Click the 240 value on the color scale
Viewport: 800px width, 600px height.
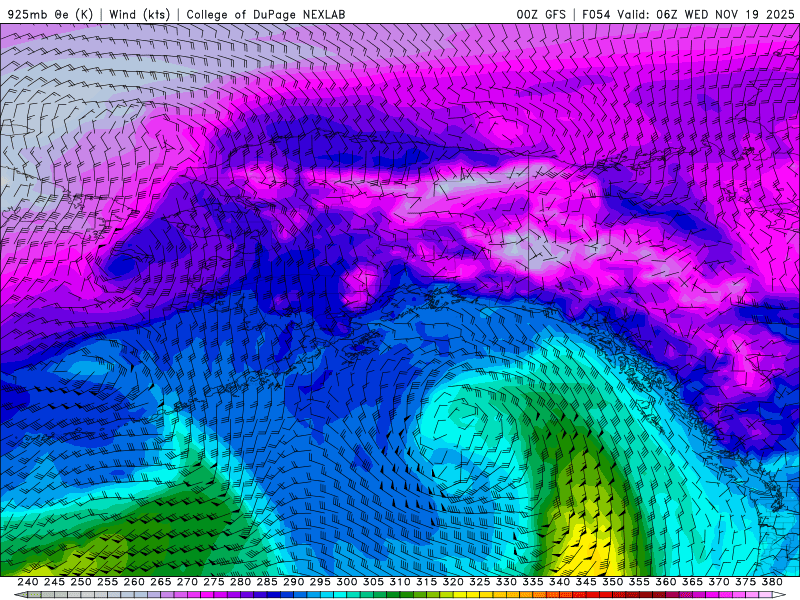(28, 582)
